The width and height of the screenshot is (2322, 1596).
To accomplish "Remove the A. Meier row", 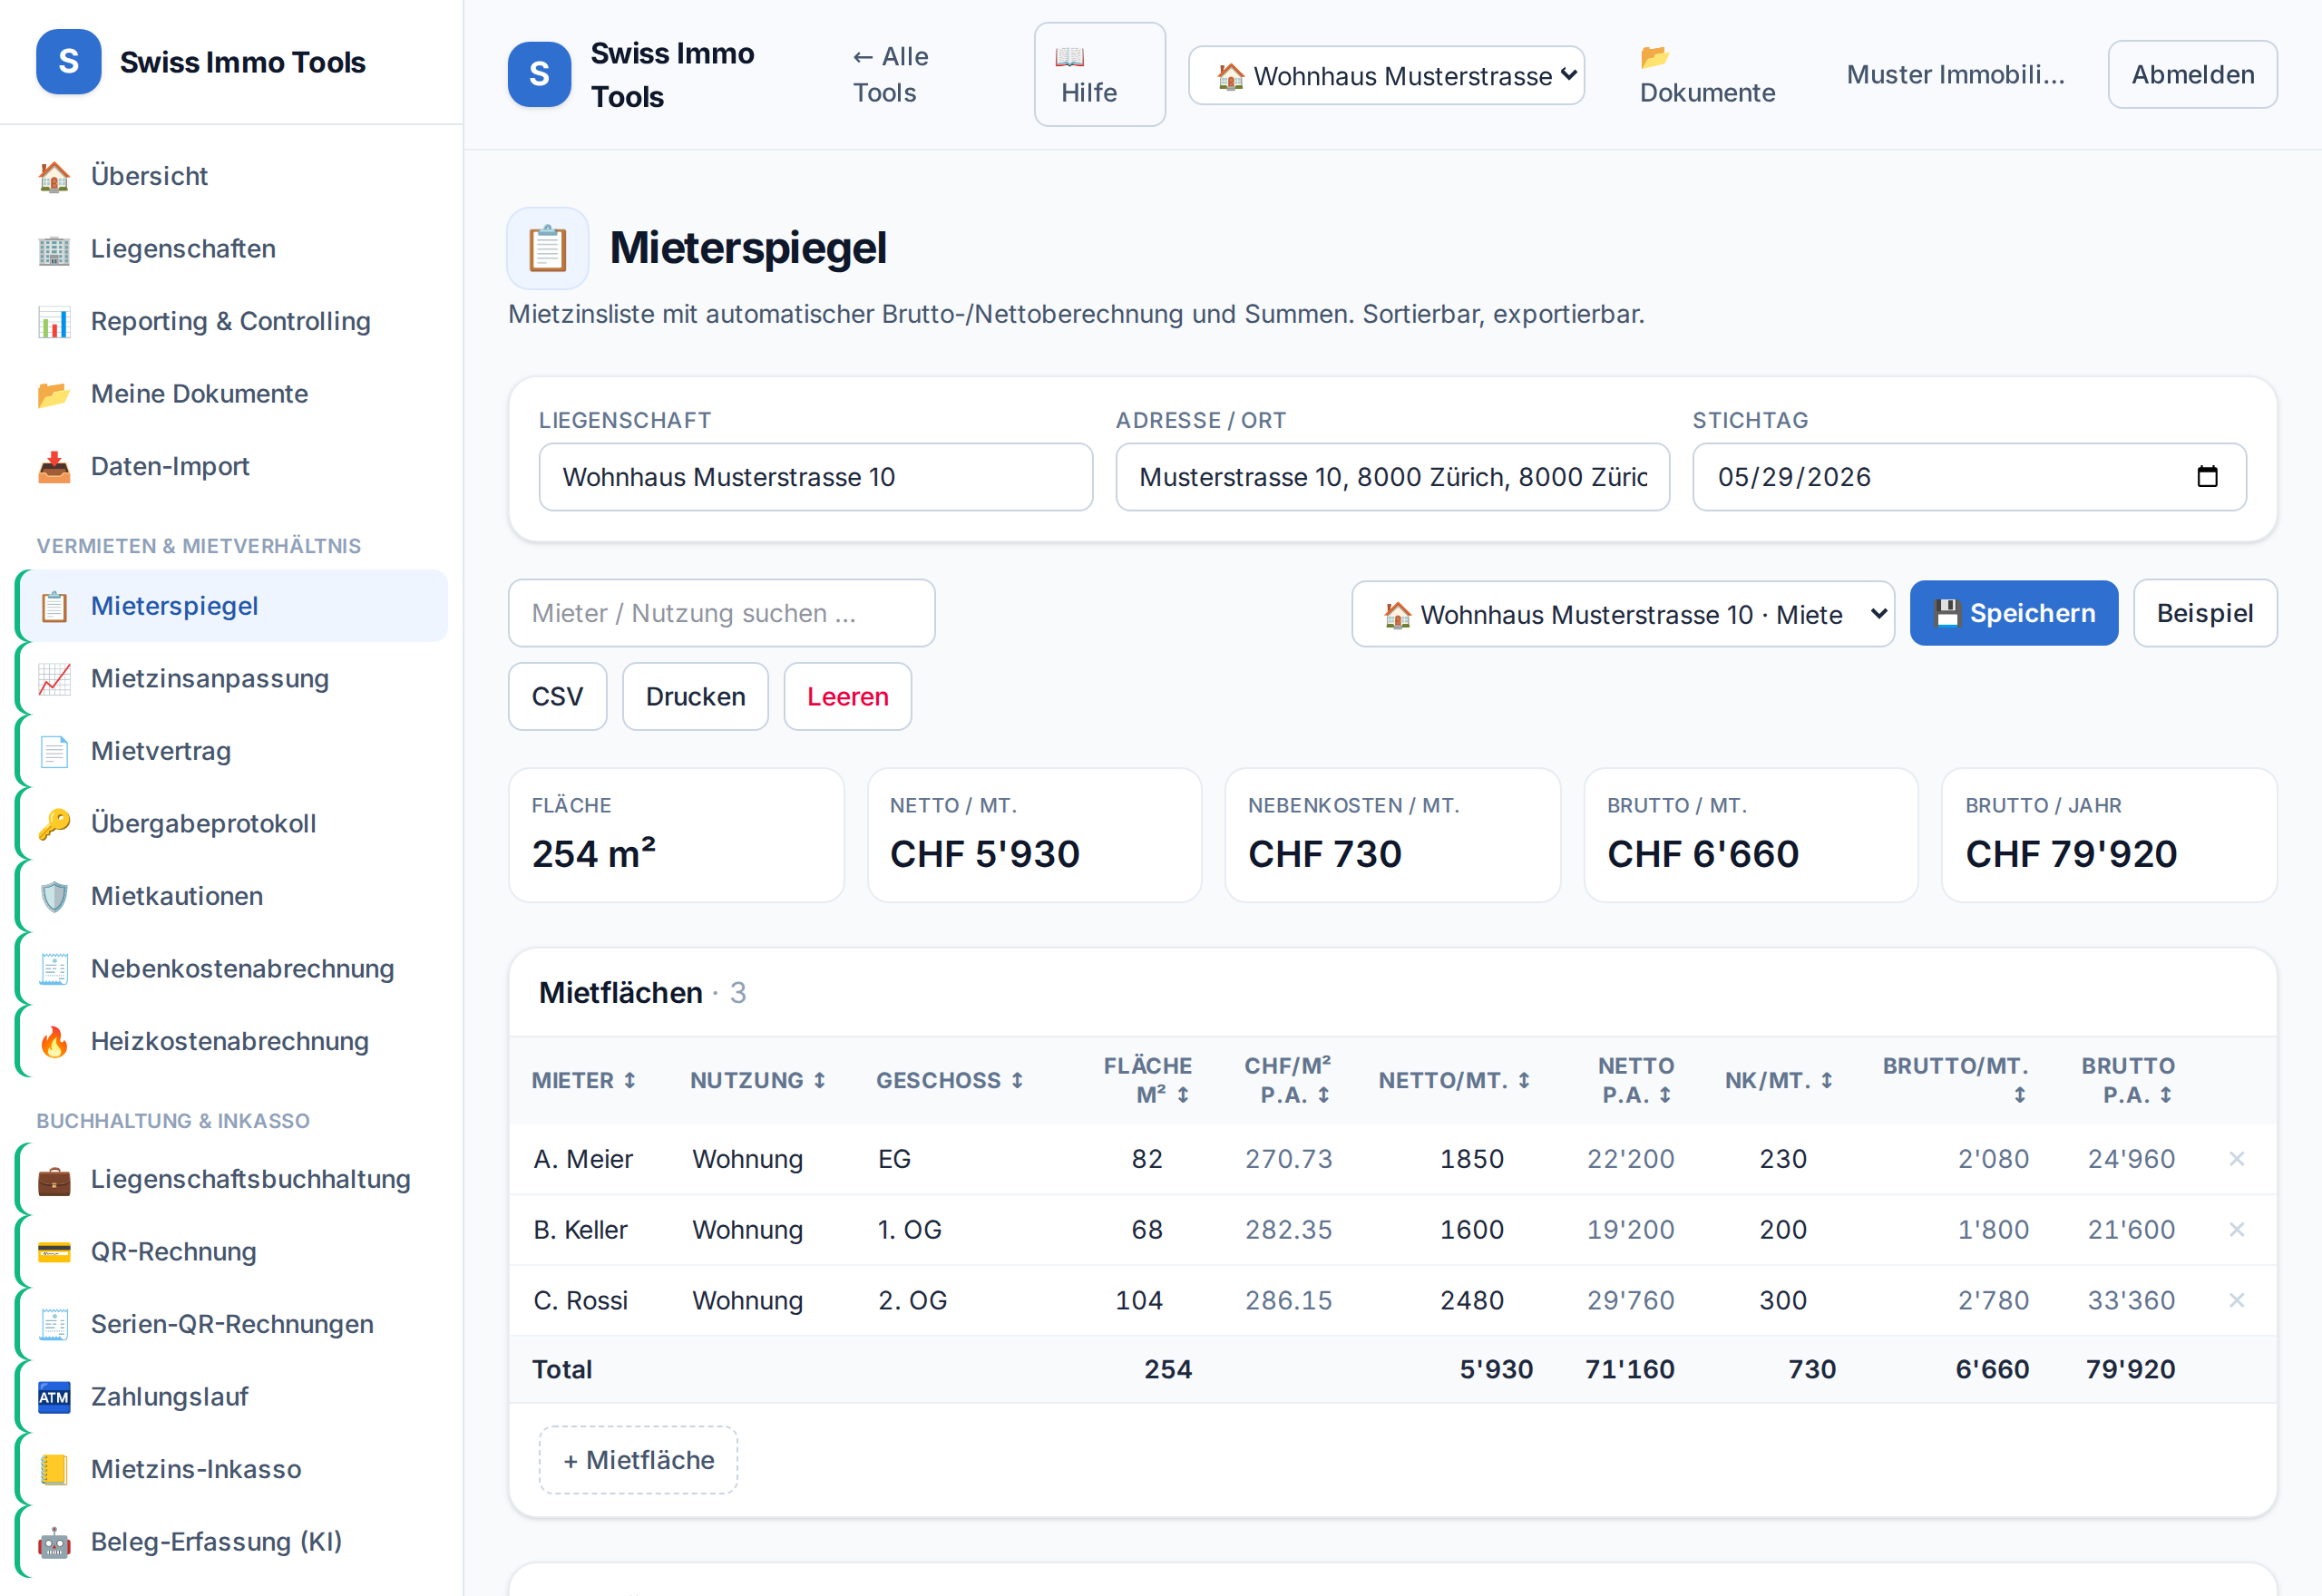I will click(x=2237, y=1159).
